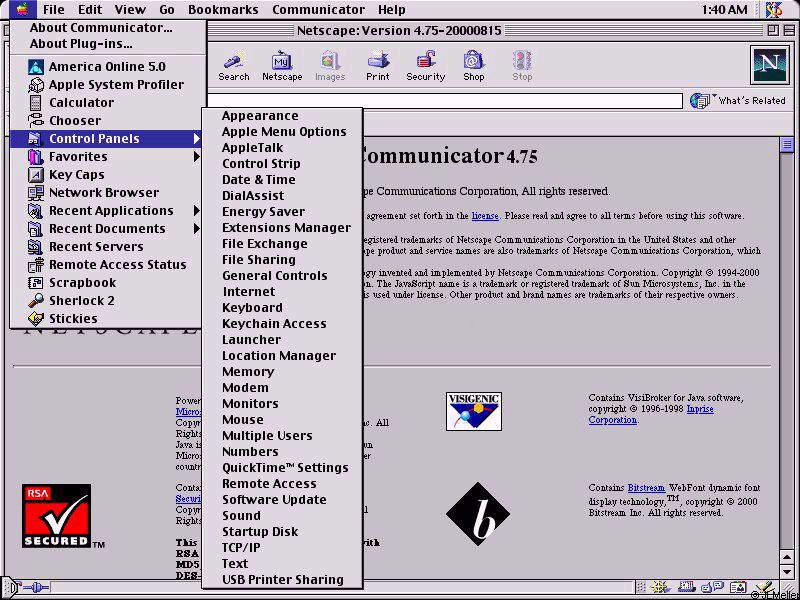Print the page via Print icon
This screenshot has width=800, height=600.
point(378,66)
